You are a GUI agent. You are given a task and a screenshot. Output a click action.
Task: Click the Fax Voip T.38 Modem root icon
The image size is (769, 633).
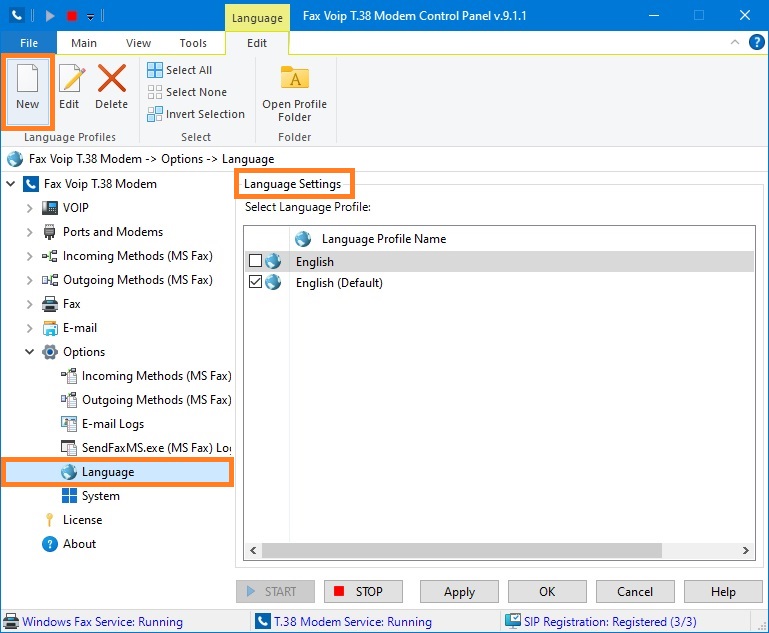pos(30,184)
